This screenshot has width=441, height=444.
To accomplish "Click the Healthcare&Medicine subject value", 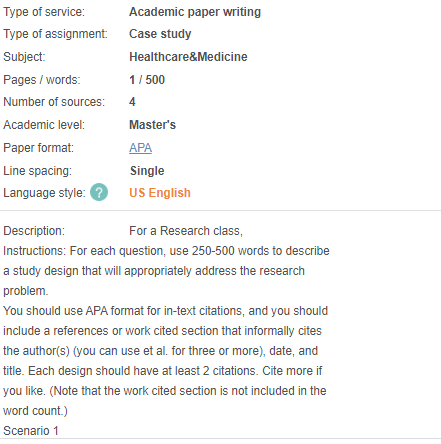I will coord(188,57).
